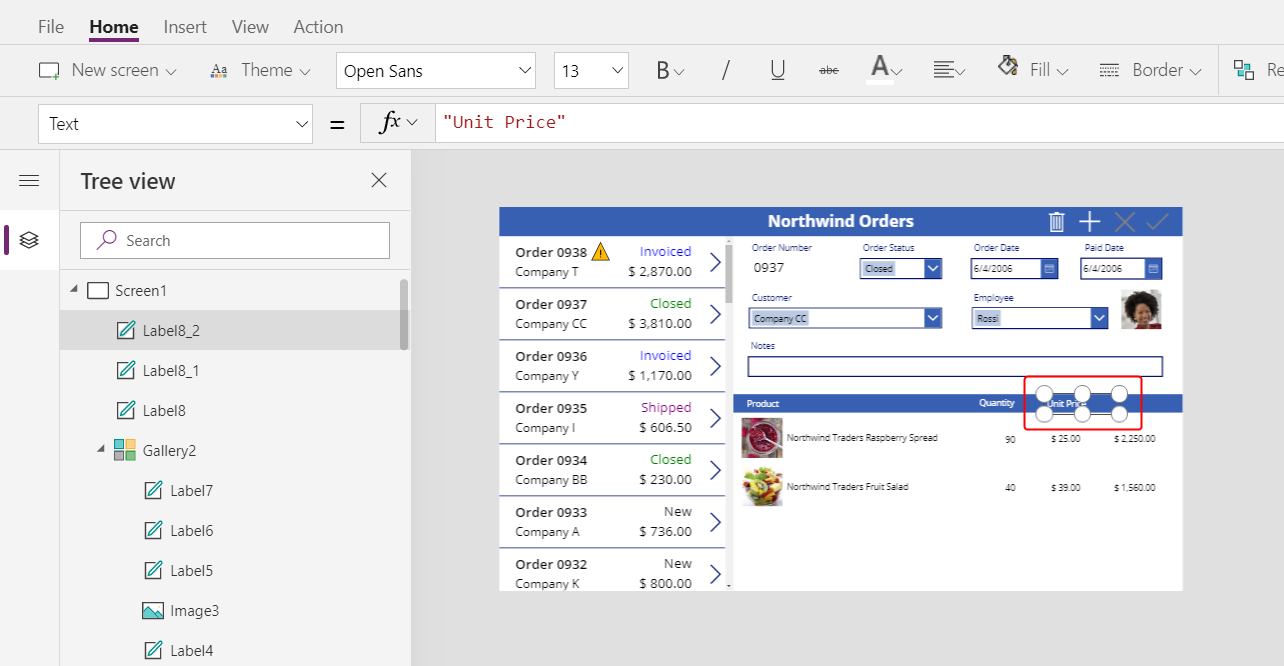Open the text alignment options

(948, 70)
